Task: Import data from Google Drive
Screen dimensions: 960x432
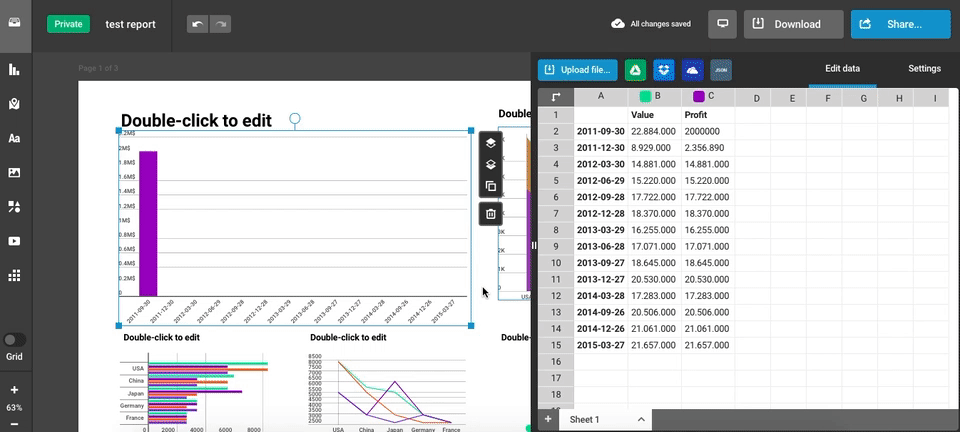Action: [634, 70]
